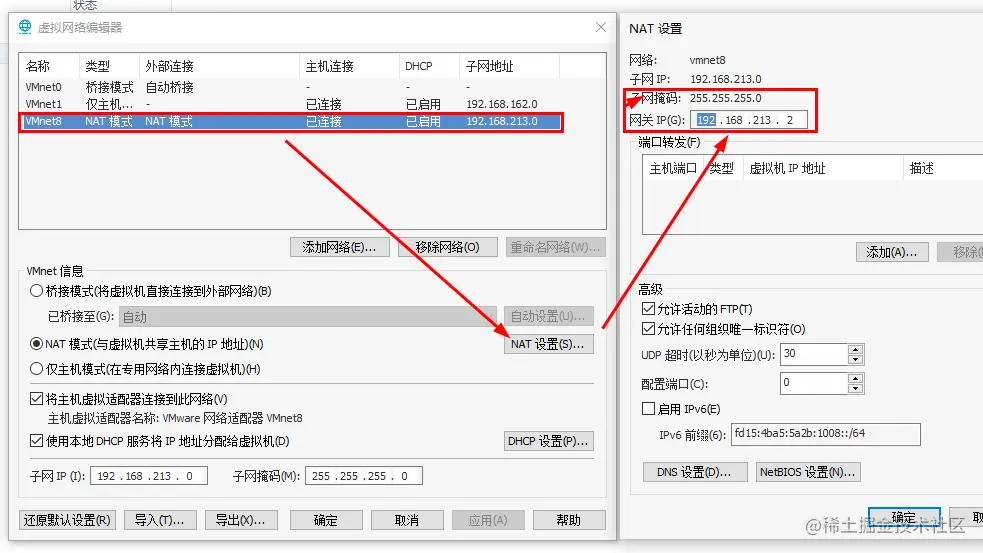Click the 添加网络(E)... button
Image resolution: width=983 pixels, height=553 pixels.
pyautogui.click(x=340, y=247)
